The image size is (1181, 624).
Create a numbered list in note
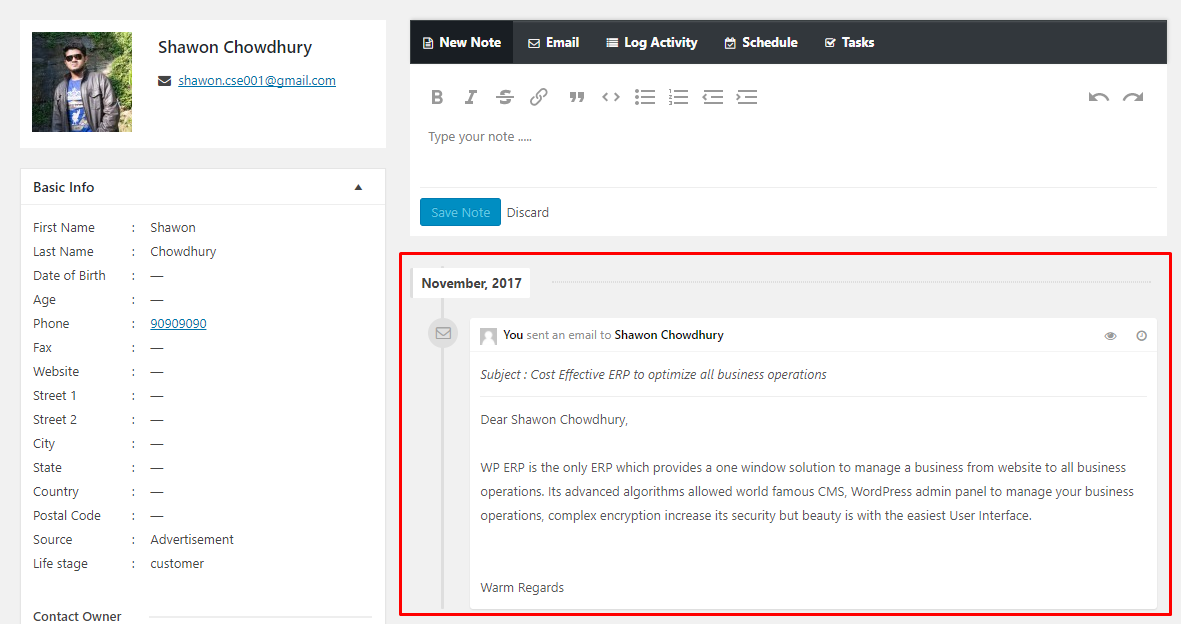[x=679, y=97]
